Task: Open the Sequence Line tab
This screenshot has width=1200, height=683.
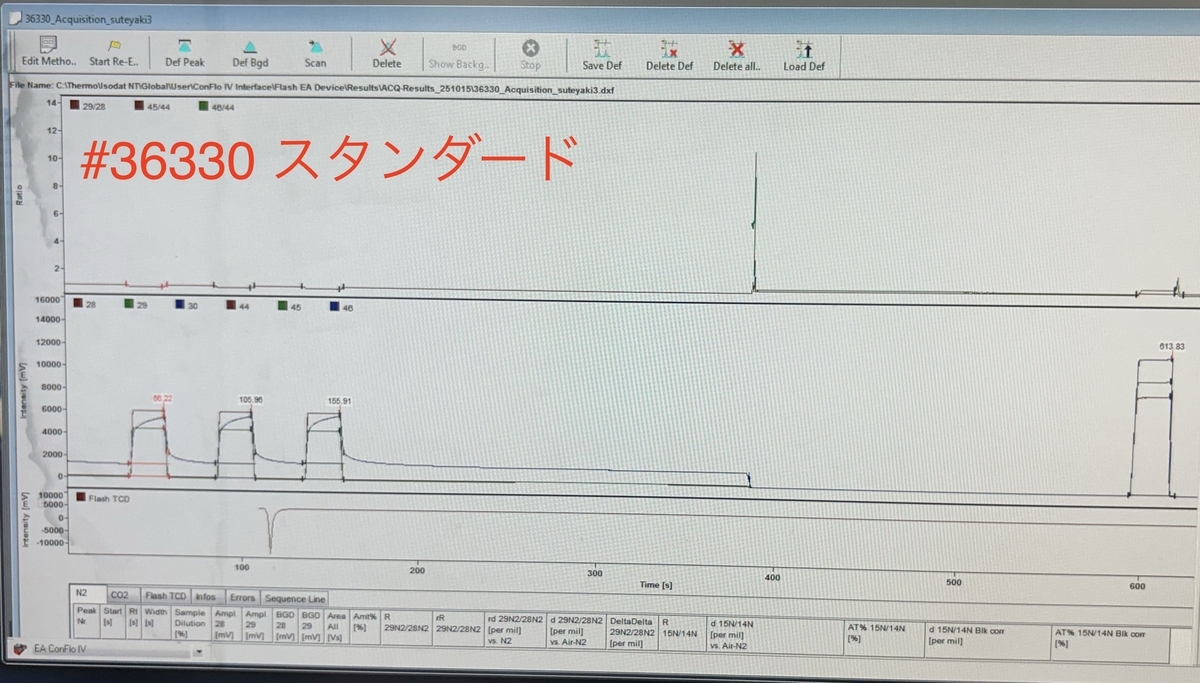Action: click(295, 597)
